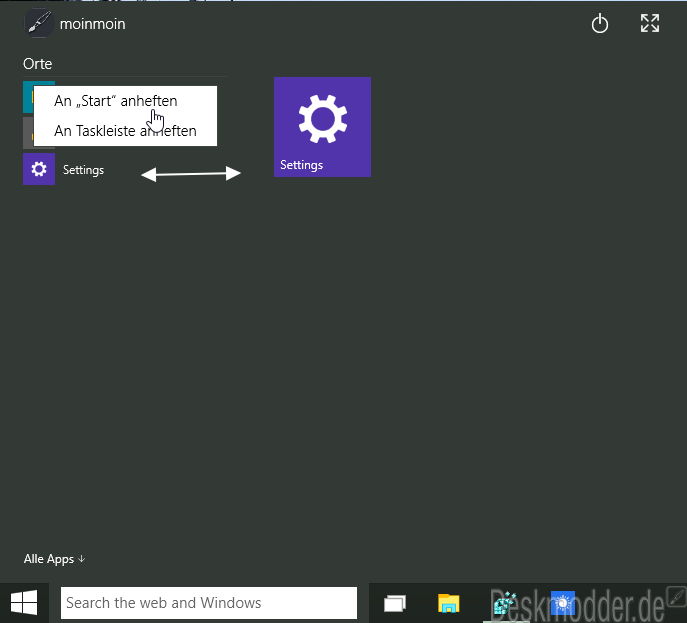The height and width of the screenshot is (623, 687).
Task: Click the moinmoin user name
Action: click(92, 24)
